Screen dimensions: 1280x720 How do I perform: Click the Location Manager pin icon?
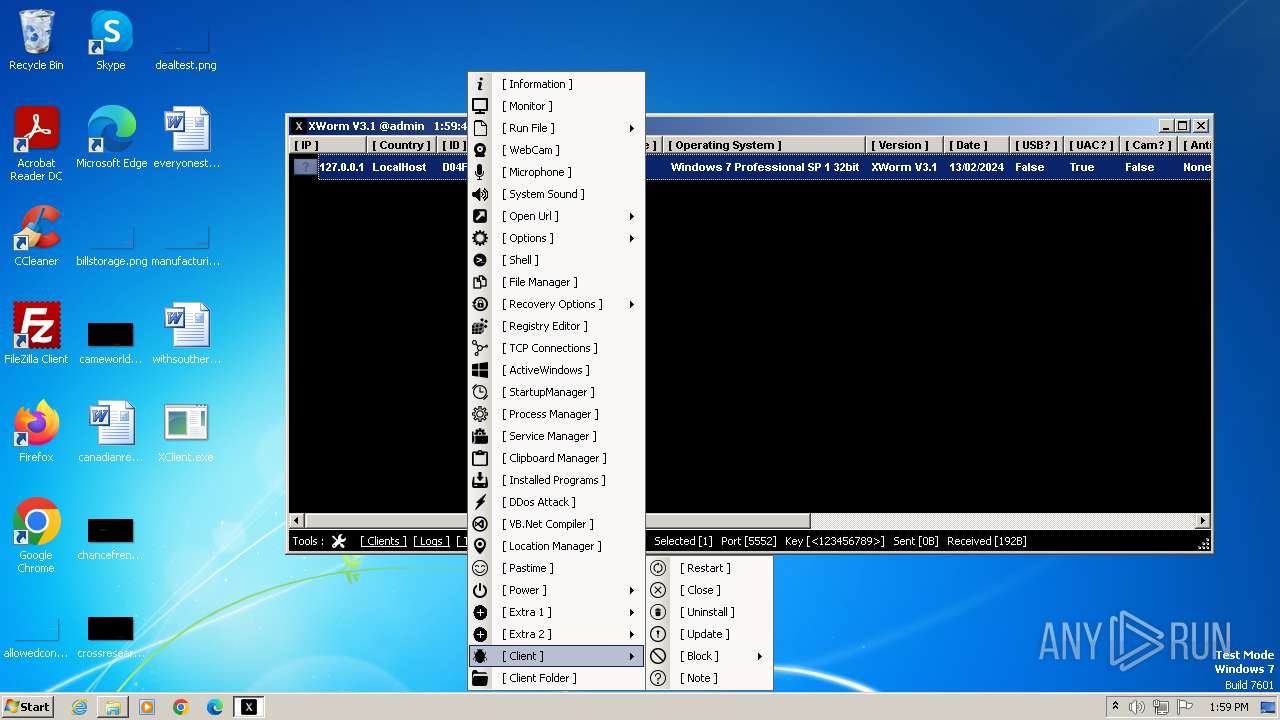tap(480, 546)
